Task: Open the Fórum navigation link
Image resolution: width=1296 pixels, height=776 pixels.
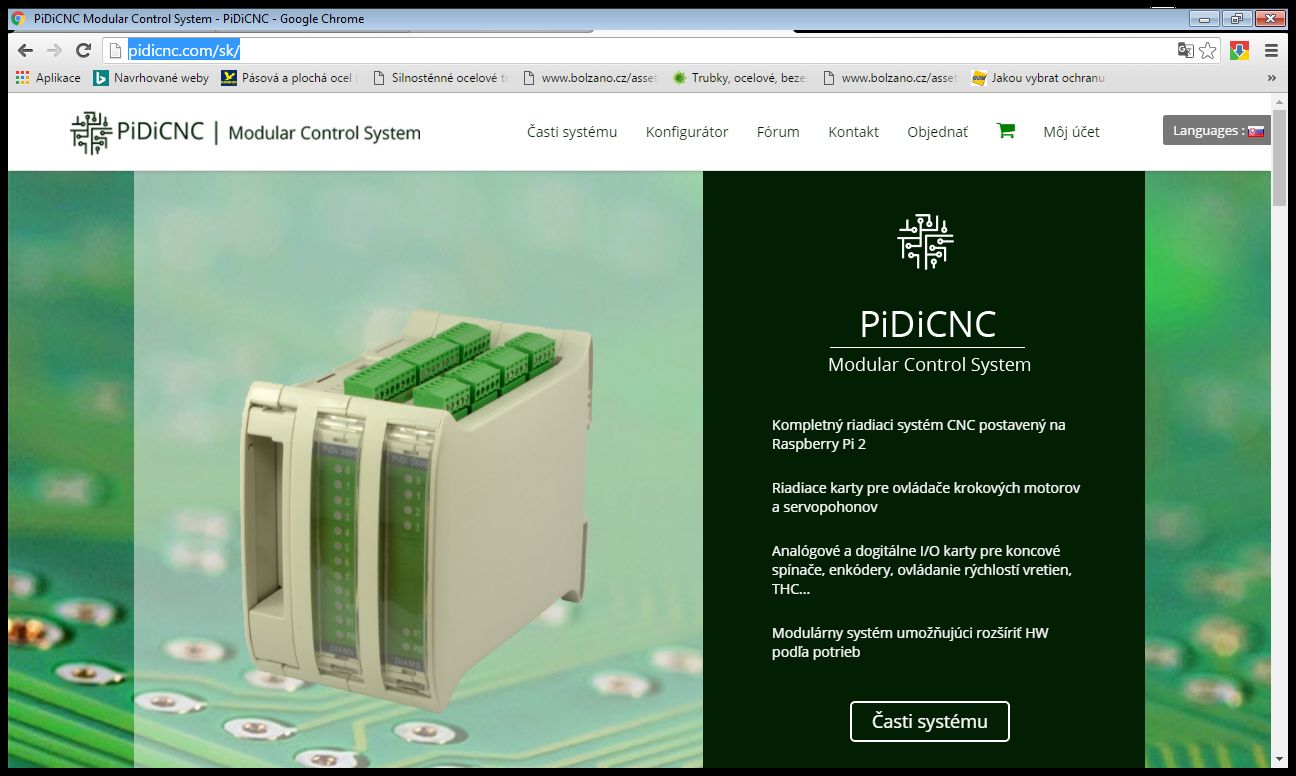Action: 778,132
